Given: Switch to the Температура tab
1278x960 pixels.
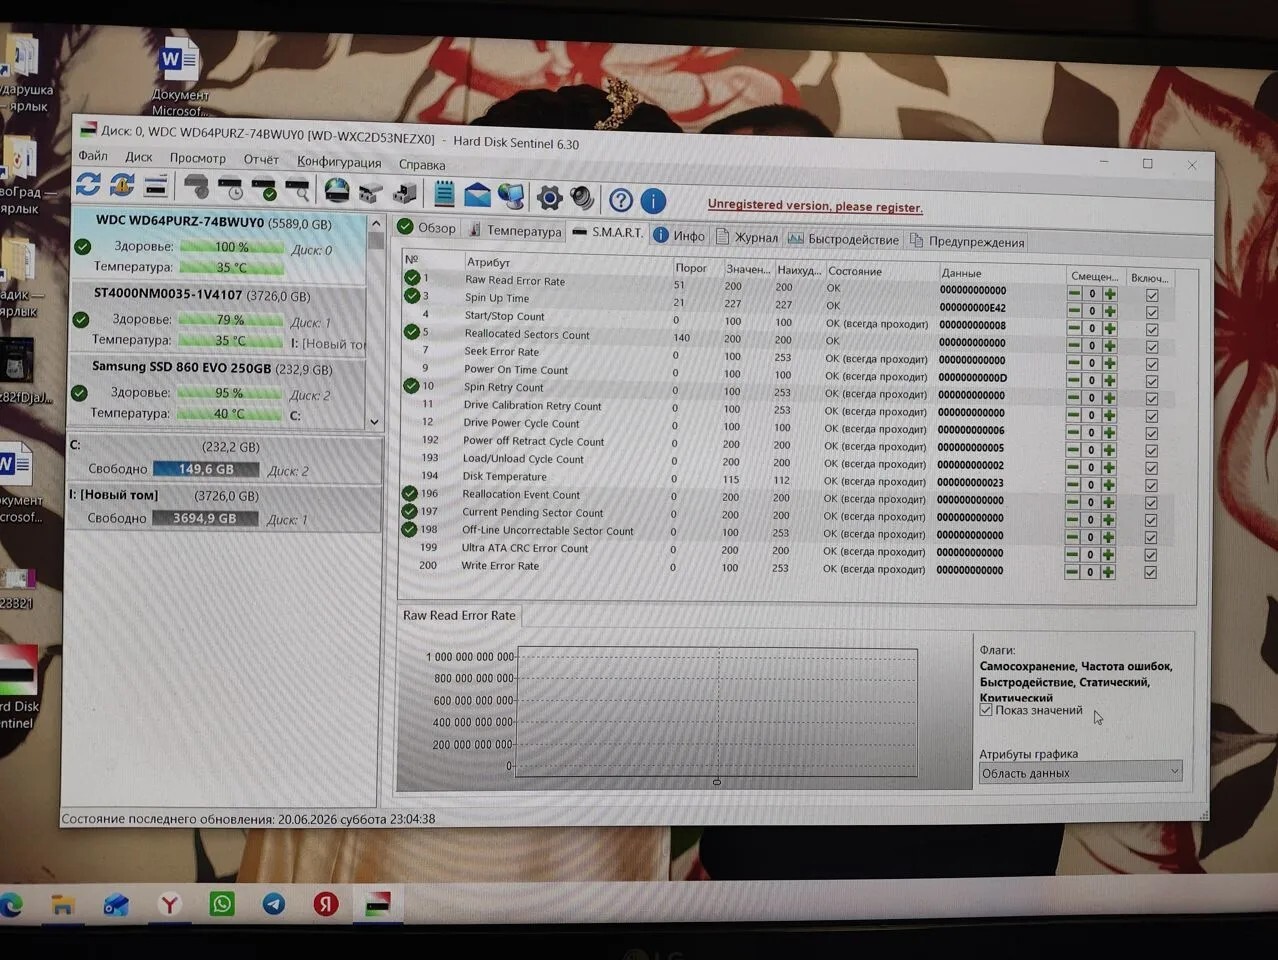Looking at the screenshot, I should 515,231.
